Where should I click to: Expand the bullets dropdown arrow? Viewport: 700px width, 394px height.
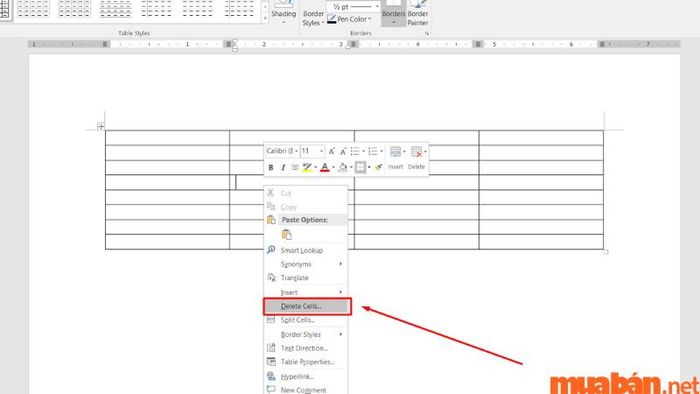tap(363, 151)
